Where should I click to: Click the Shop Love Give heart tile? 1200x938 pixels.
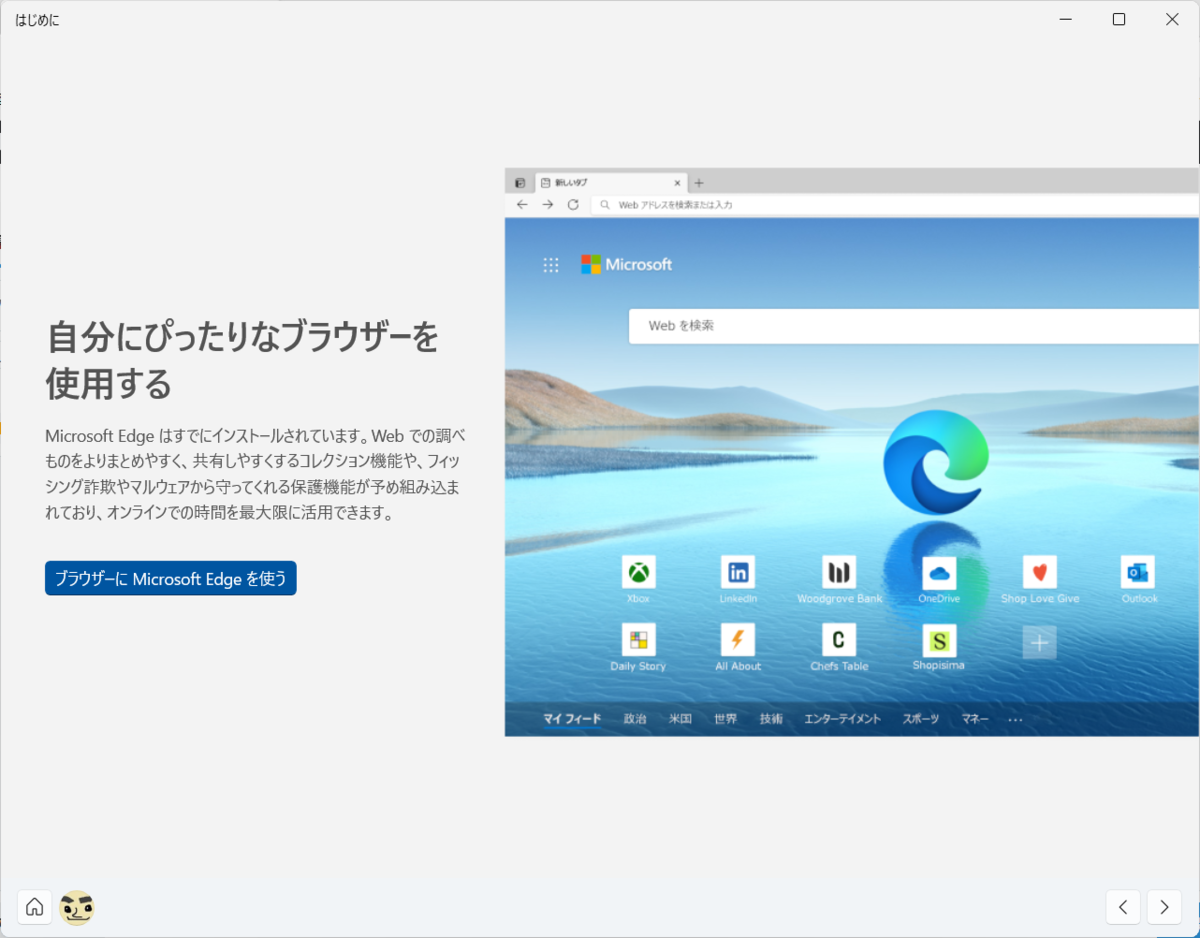[1040, 580]
